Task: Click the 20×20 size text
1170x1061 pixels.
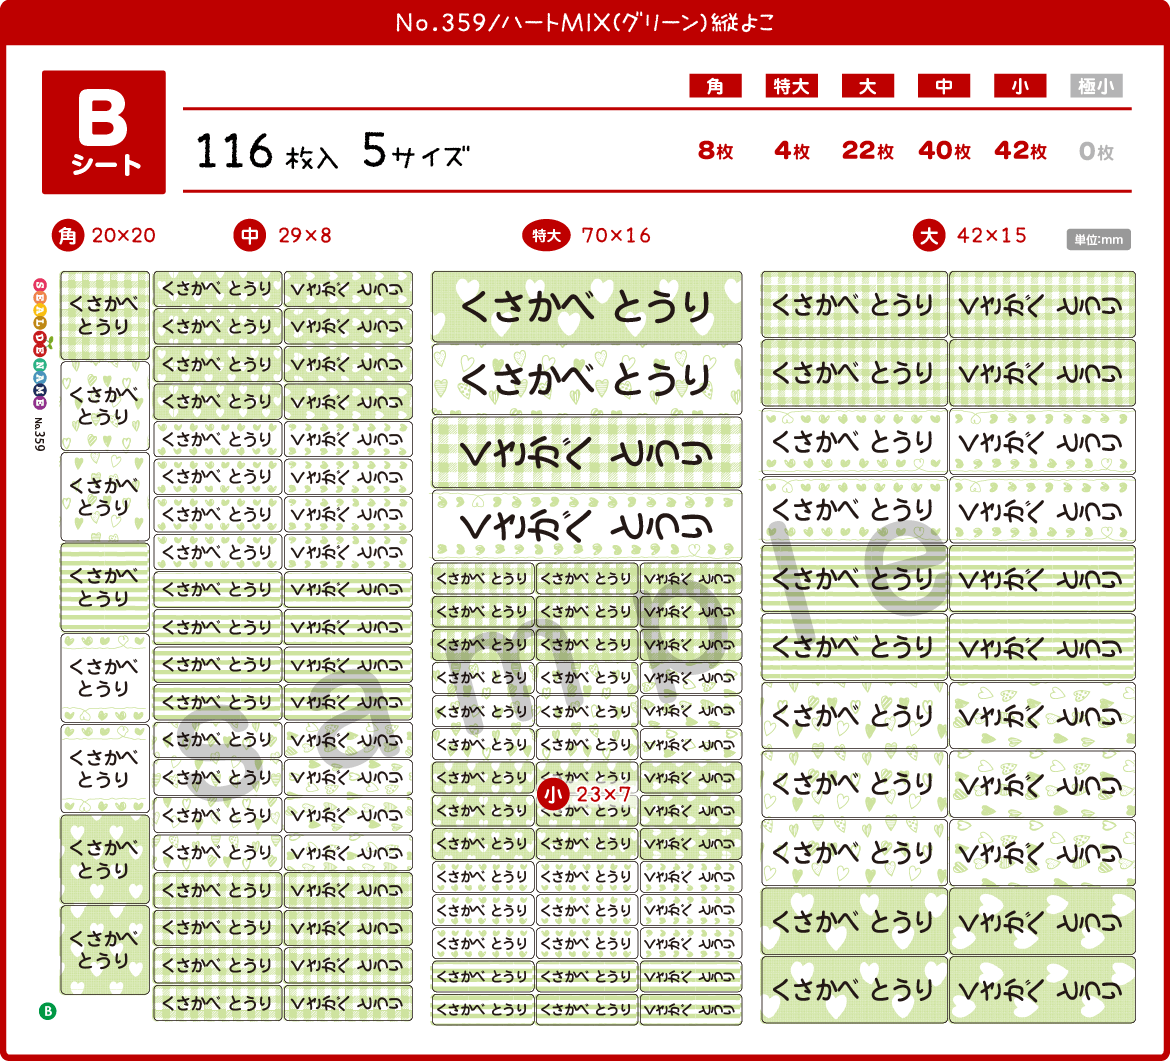Action: tap(124, 236)
